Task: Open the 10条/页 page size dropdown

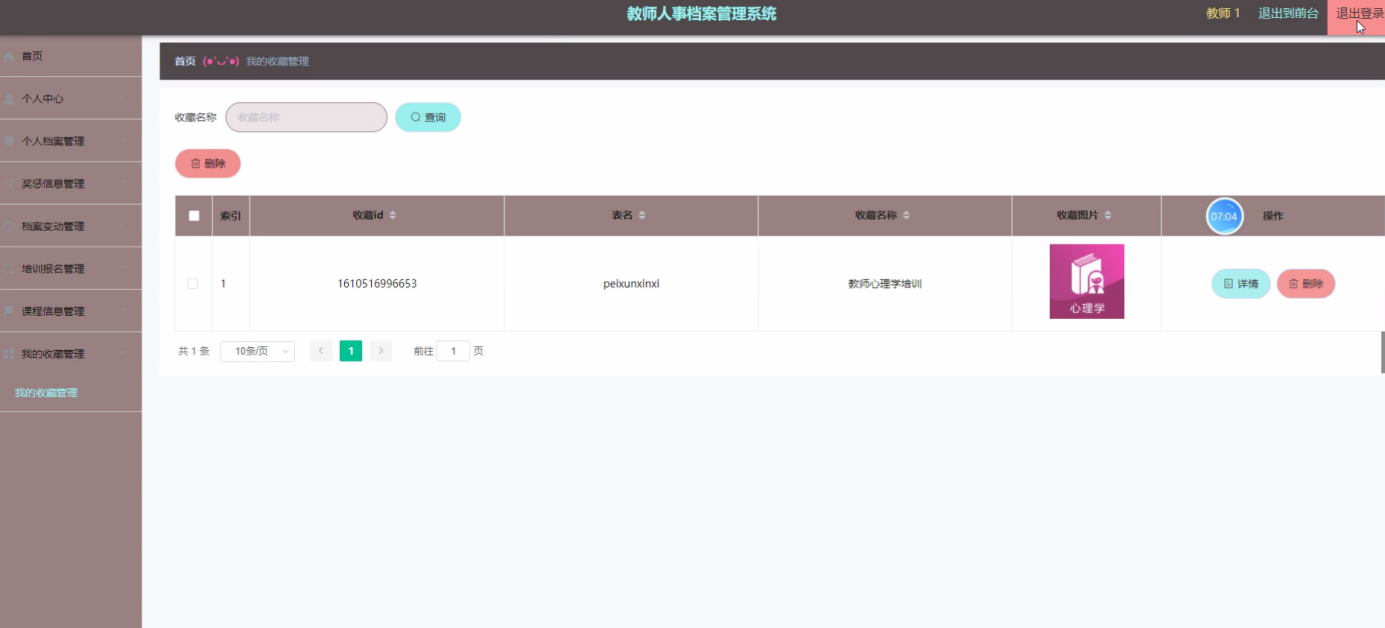Action: click(x=257, y=351)
